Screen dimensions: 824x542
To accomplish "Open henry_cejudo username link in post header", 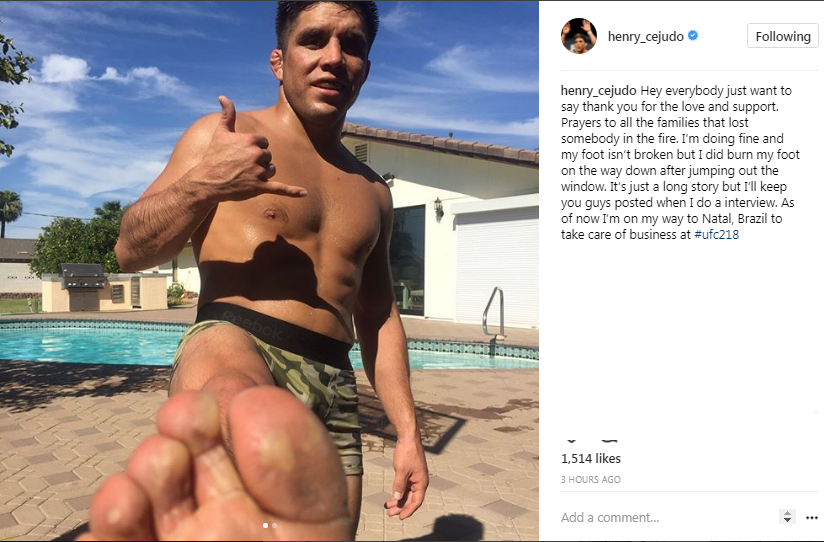I will [x=645, y=36].
